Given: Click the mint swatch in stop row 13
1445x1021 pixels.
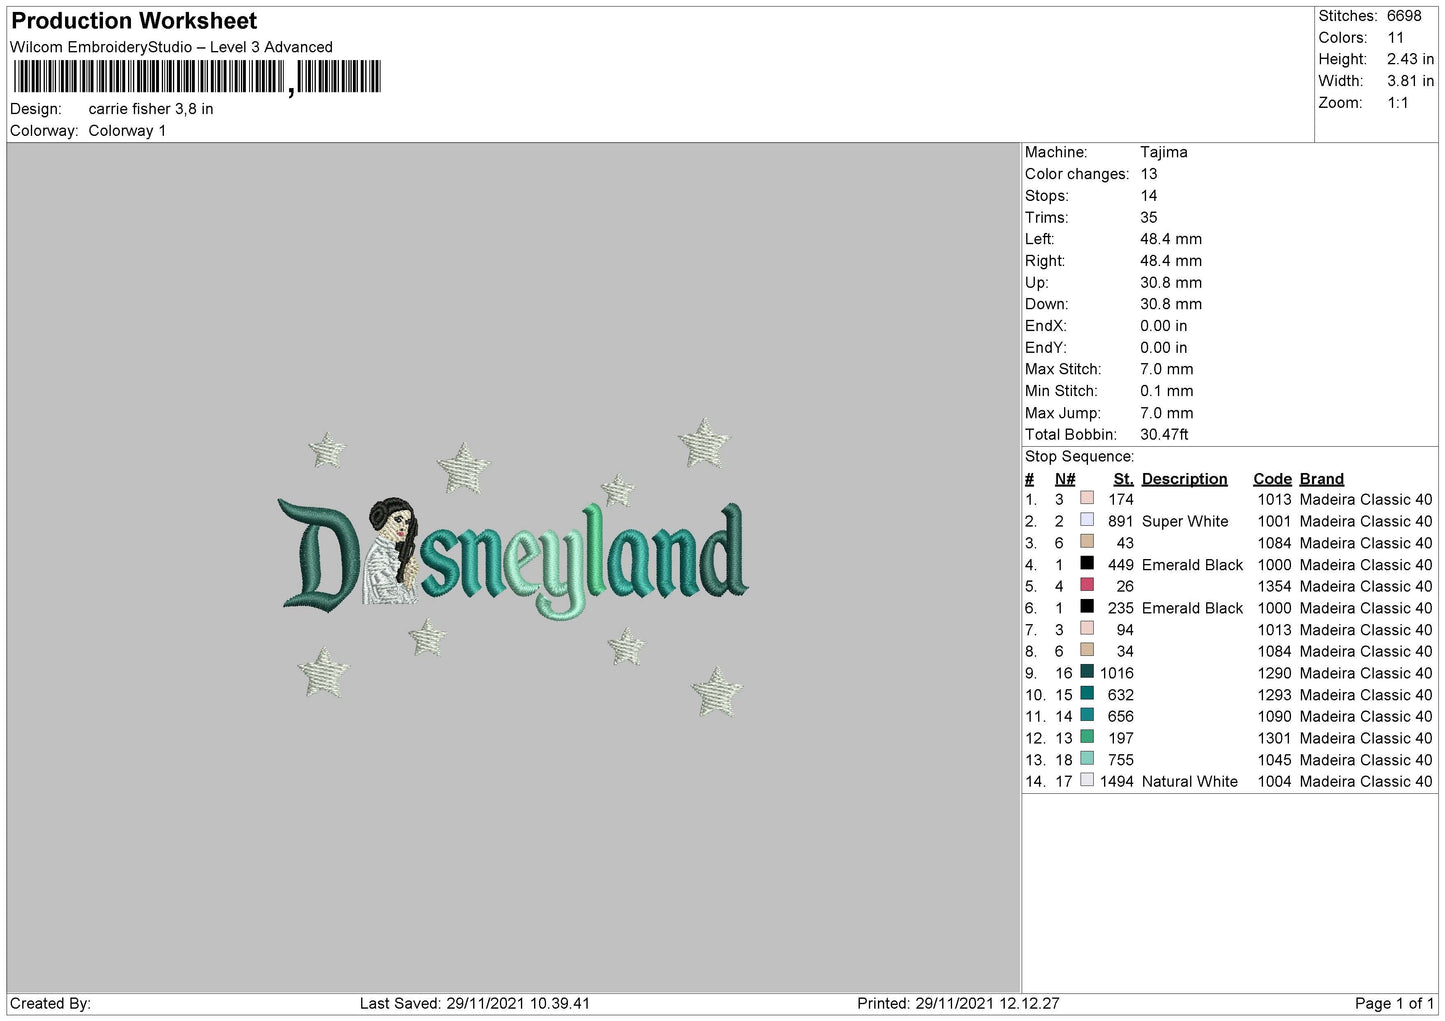Looking at the screenshot, I should pyautogui.click(x=1087, y=759).
